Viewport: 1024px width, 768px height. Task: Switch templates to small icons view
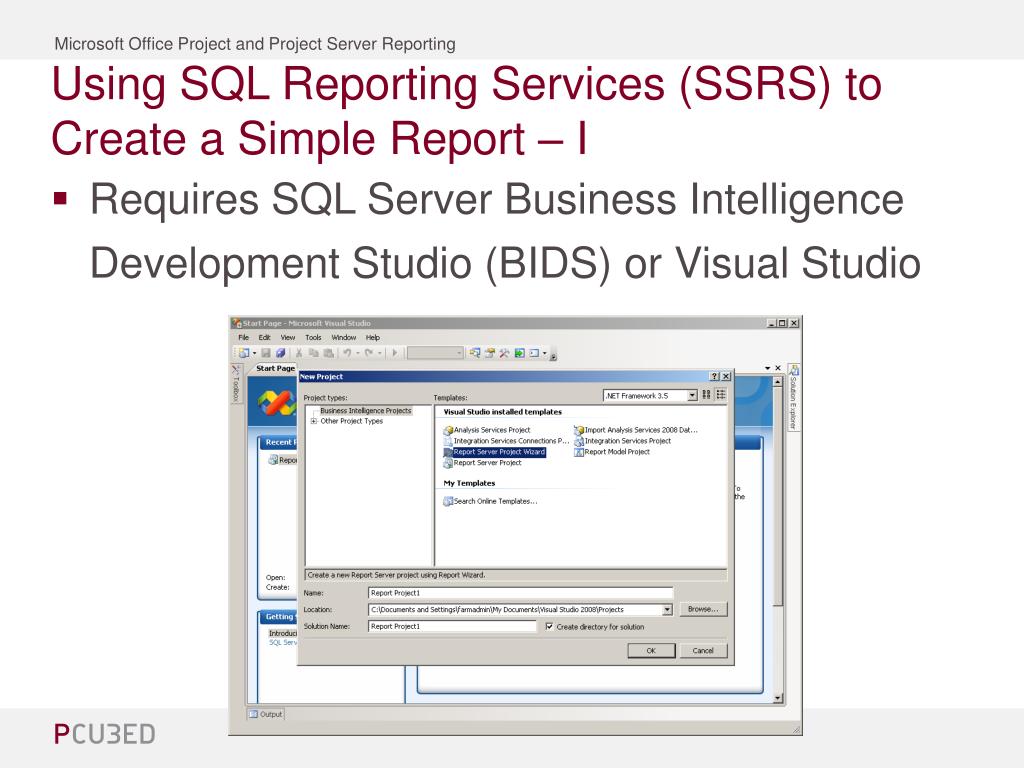[721, 395]
